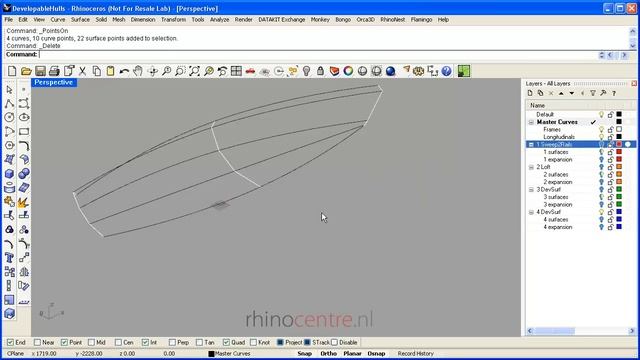Toggle the Int osnap checkbox

pyautogui.click(x=145, y=342)
